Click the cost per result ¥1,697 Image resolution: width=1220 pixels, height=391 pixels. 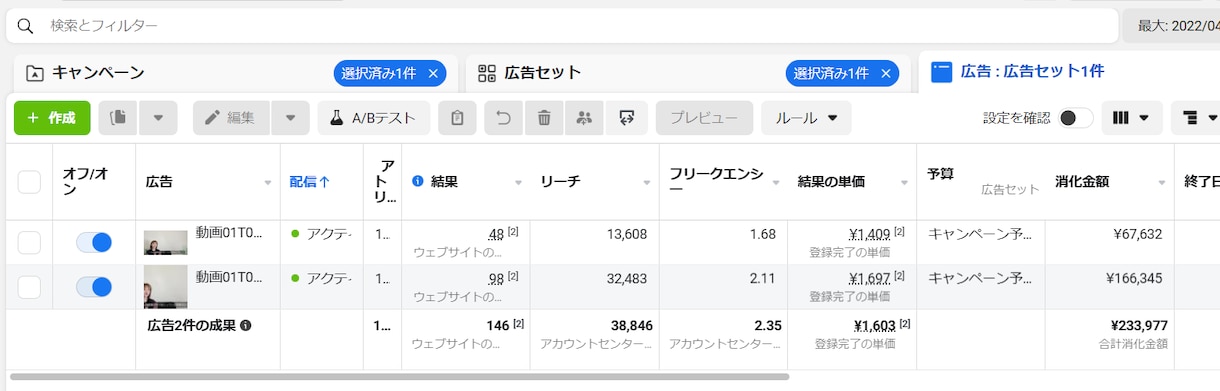pyautogui.click(x=869, y=278)
